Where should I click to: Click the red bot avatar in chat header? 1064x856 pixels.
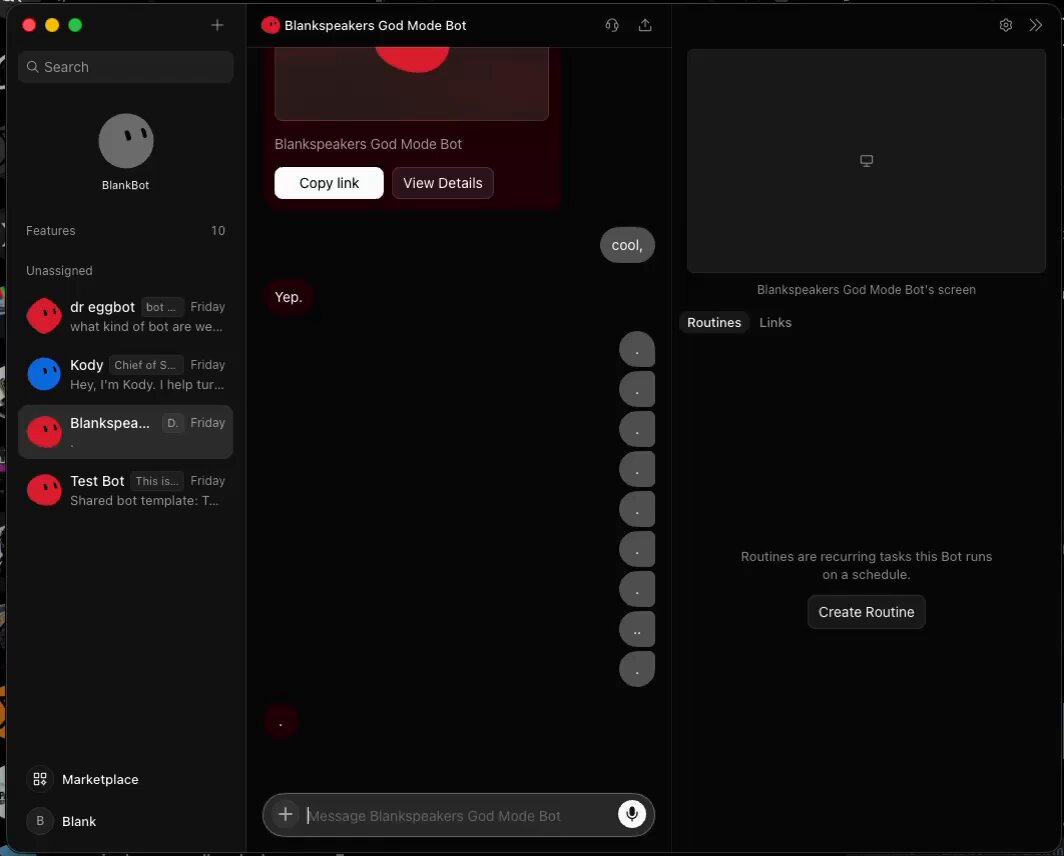(271, 25)
